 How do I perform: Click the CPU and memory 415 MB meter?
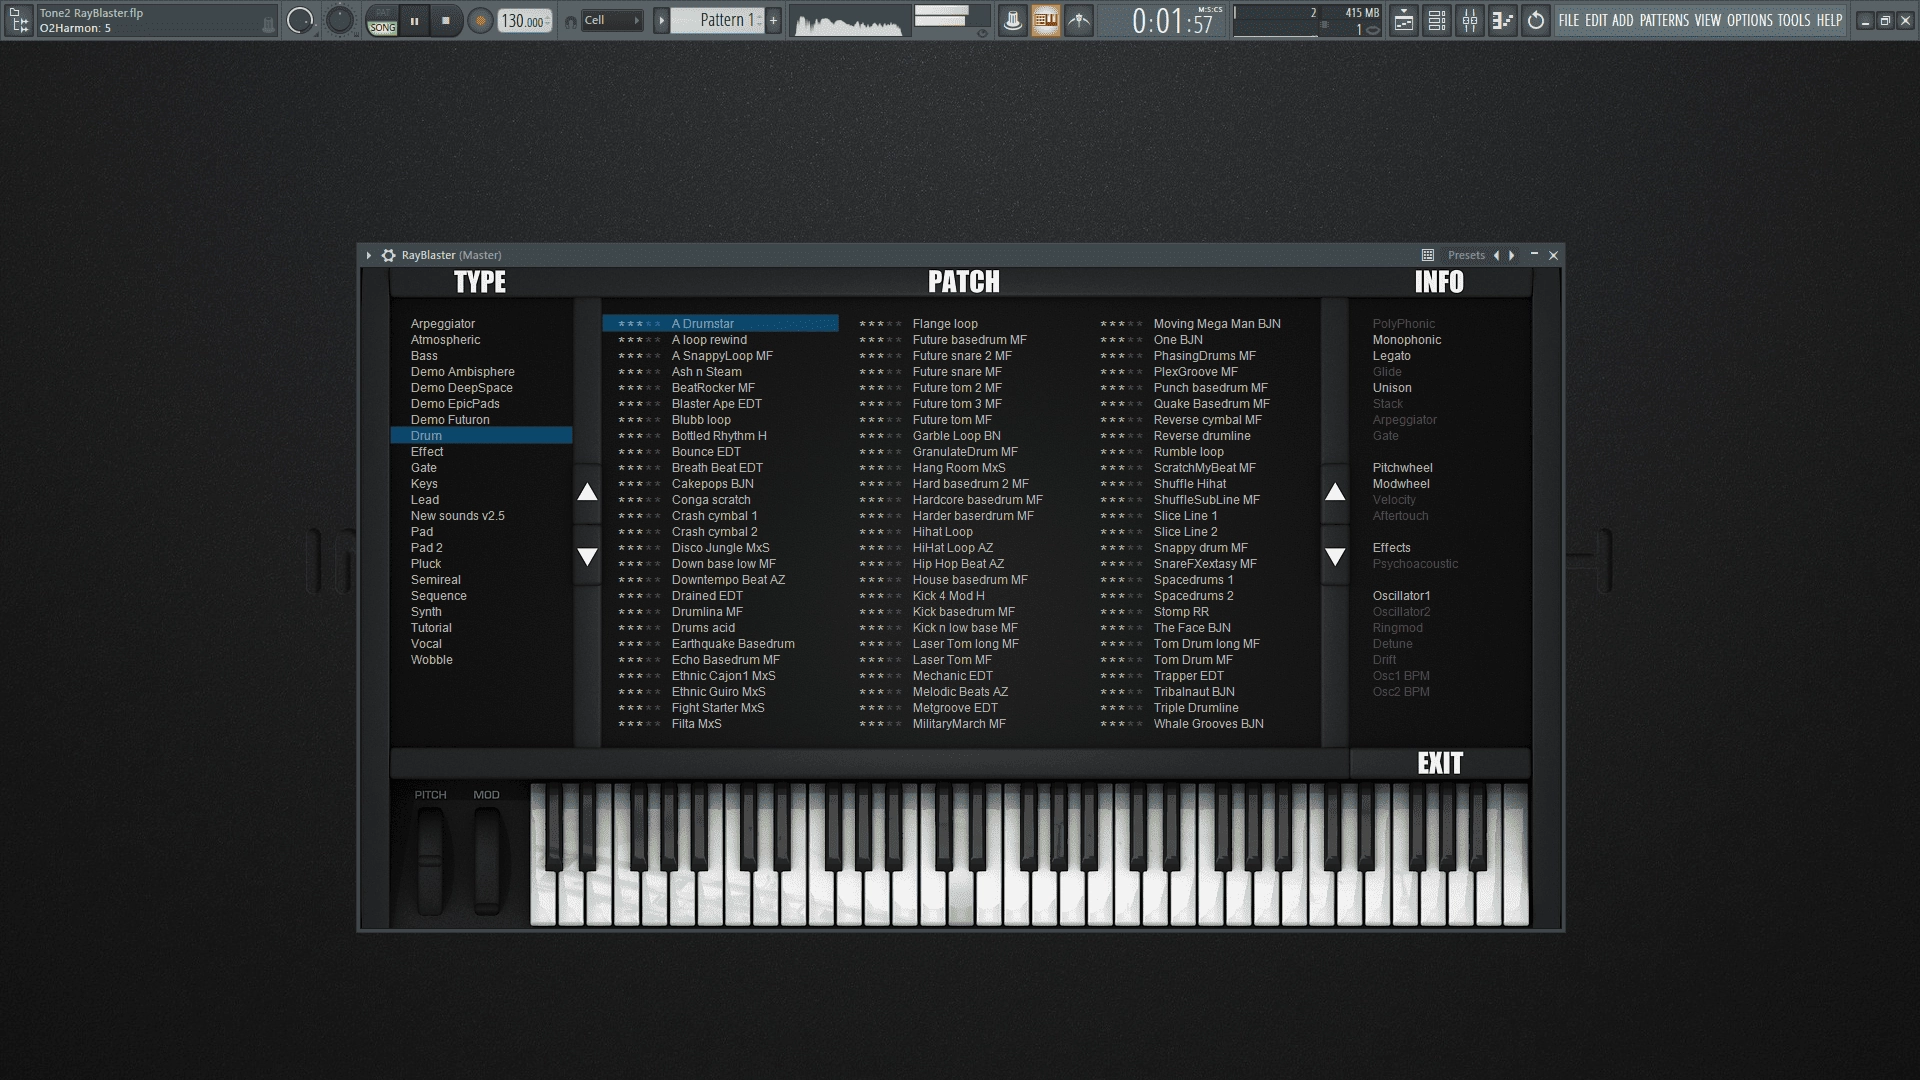coord(1308,21)
